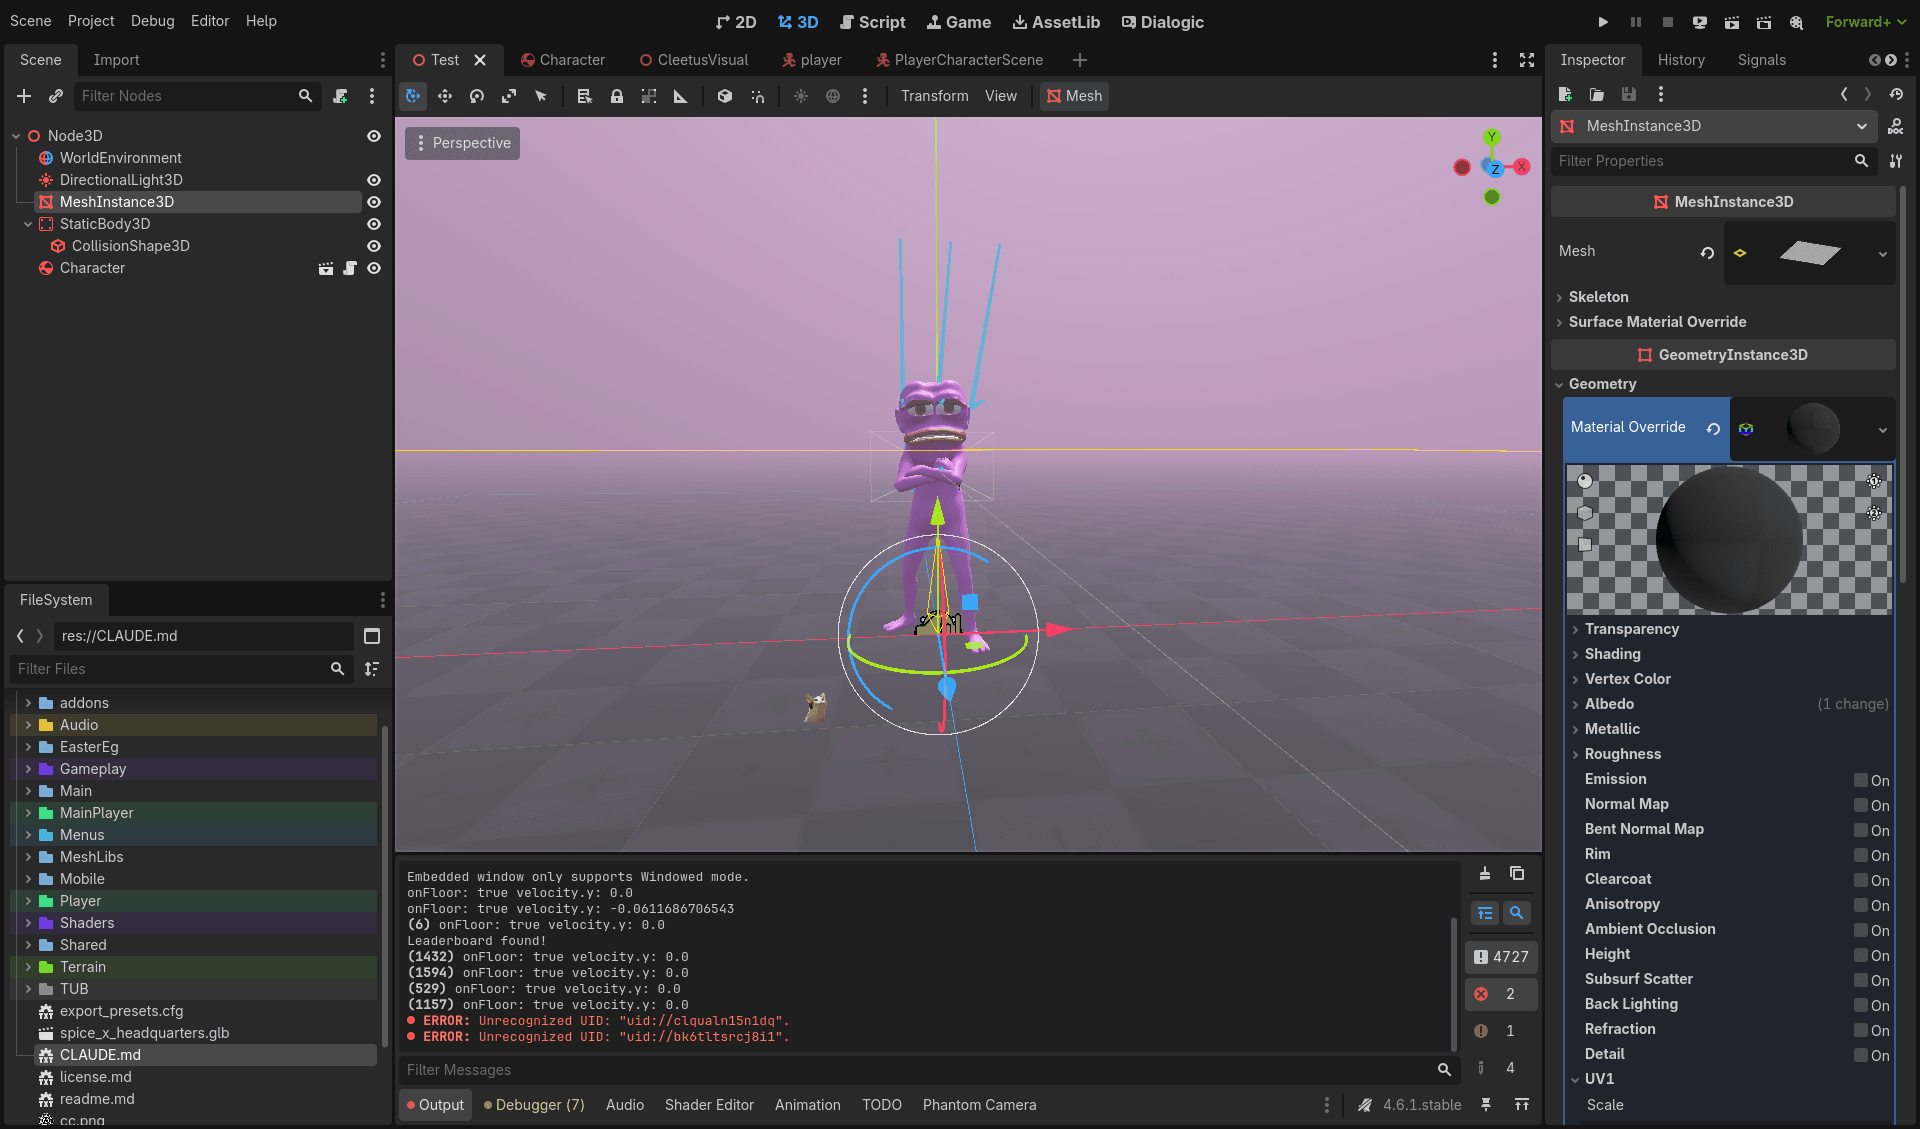Click the Add new node plus icon

24,96
